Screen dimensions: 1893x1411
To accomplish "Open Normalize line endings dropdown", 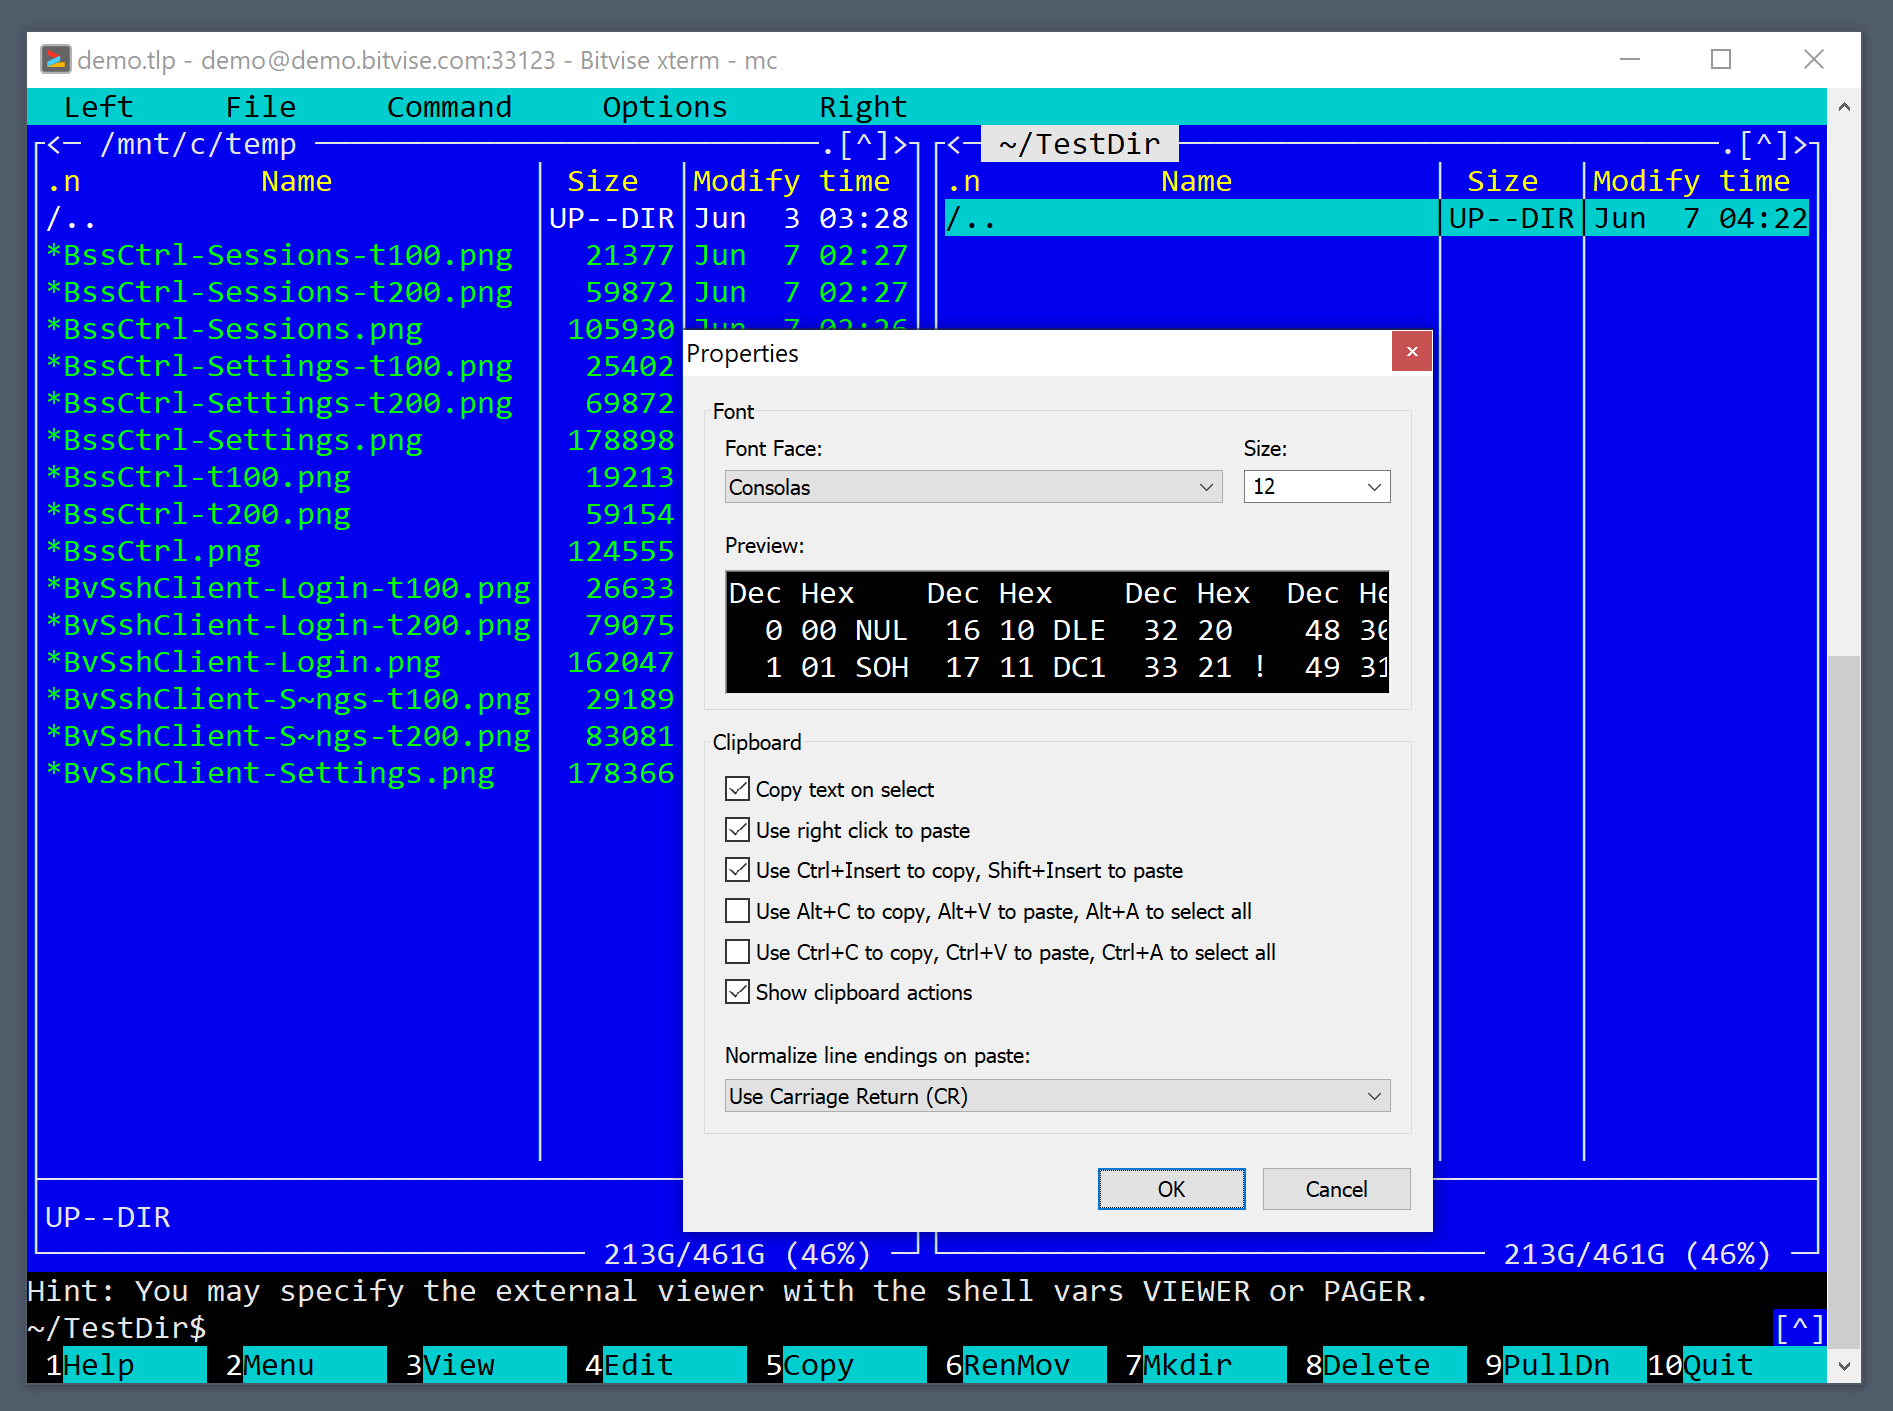I will (1057, 1096).
